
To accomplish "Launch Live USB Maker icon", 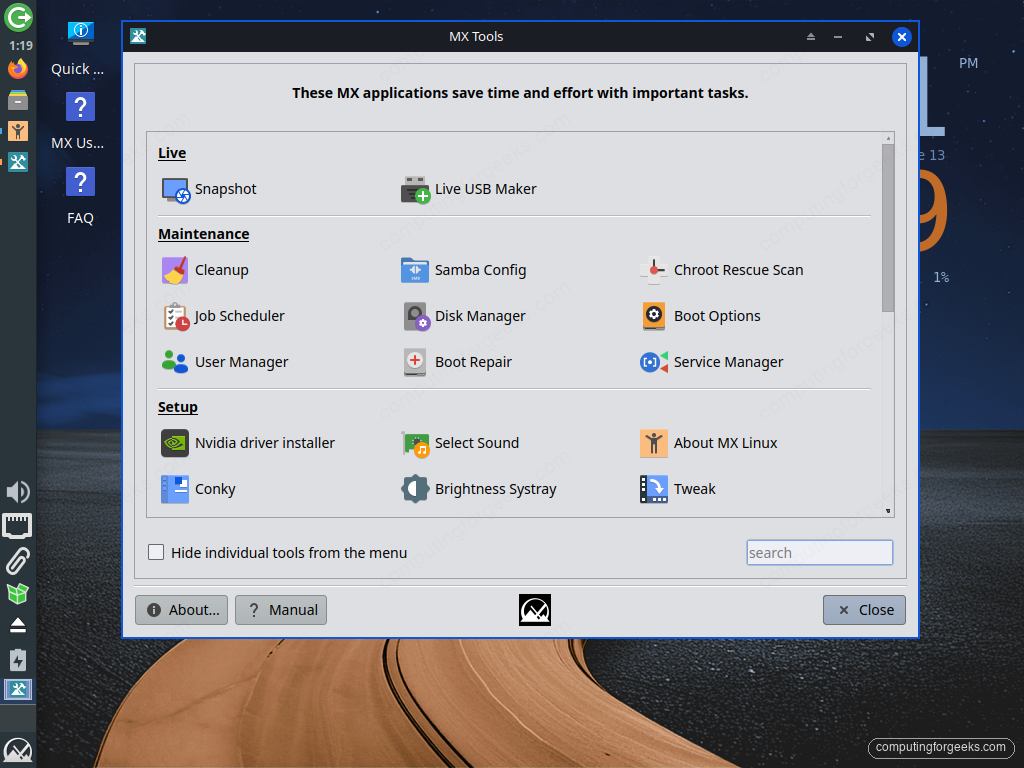I will click(x=415, y=190).
